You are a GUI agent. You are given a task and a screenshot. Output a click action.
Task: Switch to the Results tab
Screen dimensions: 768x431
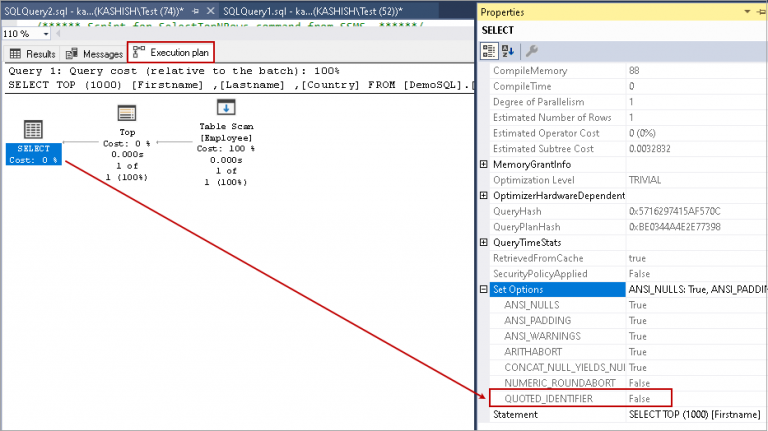32,53
